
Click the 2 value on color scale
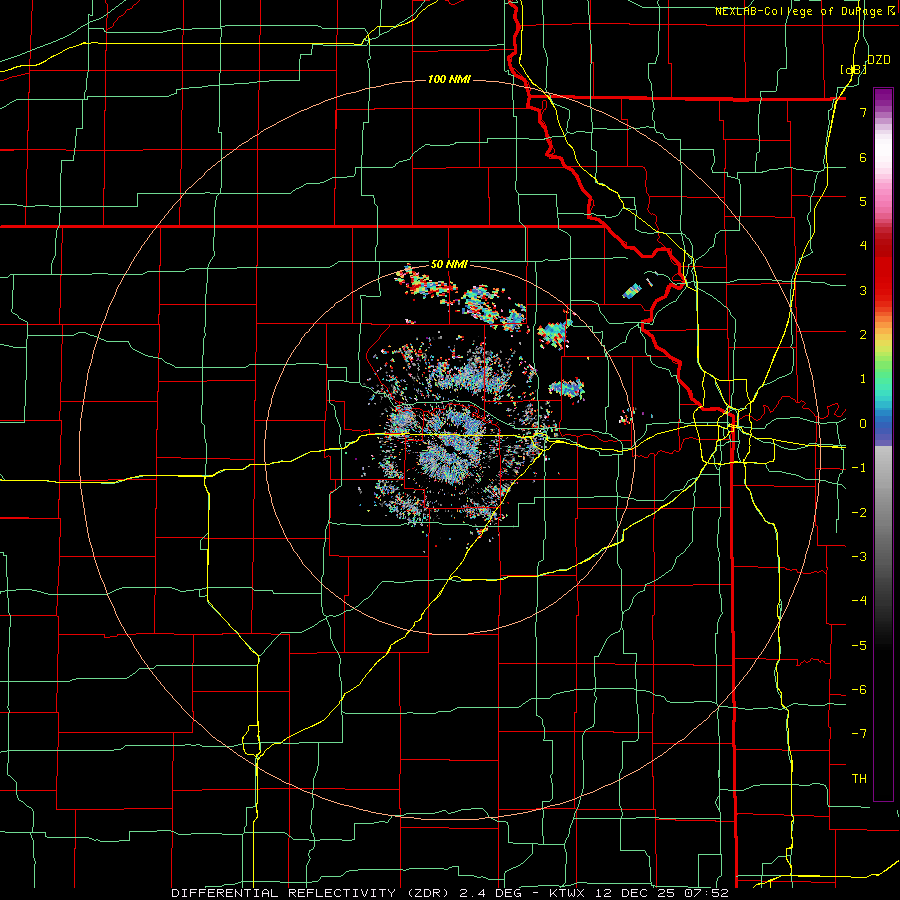pyautogui.click(x=863, y=335)
